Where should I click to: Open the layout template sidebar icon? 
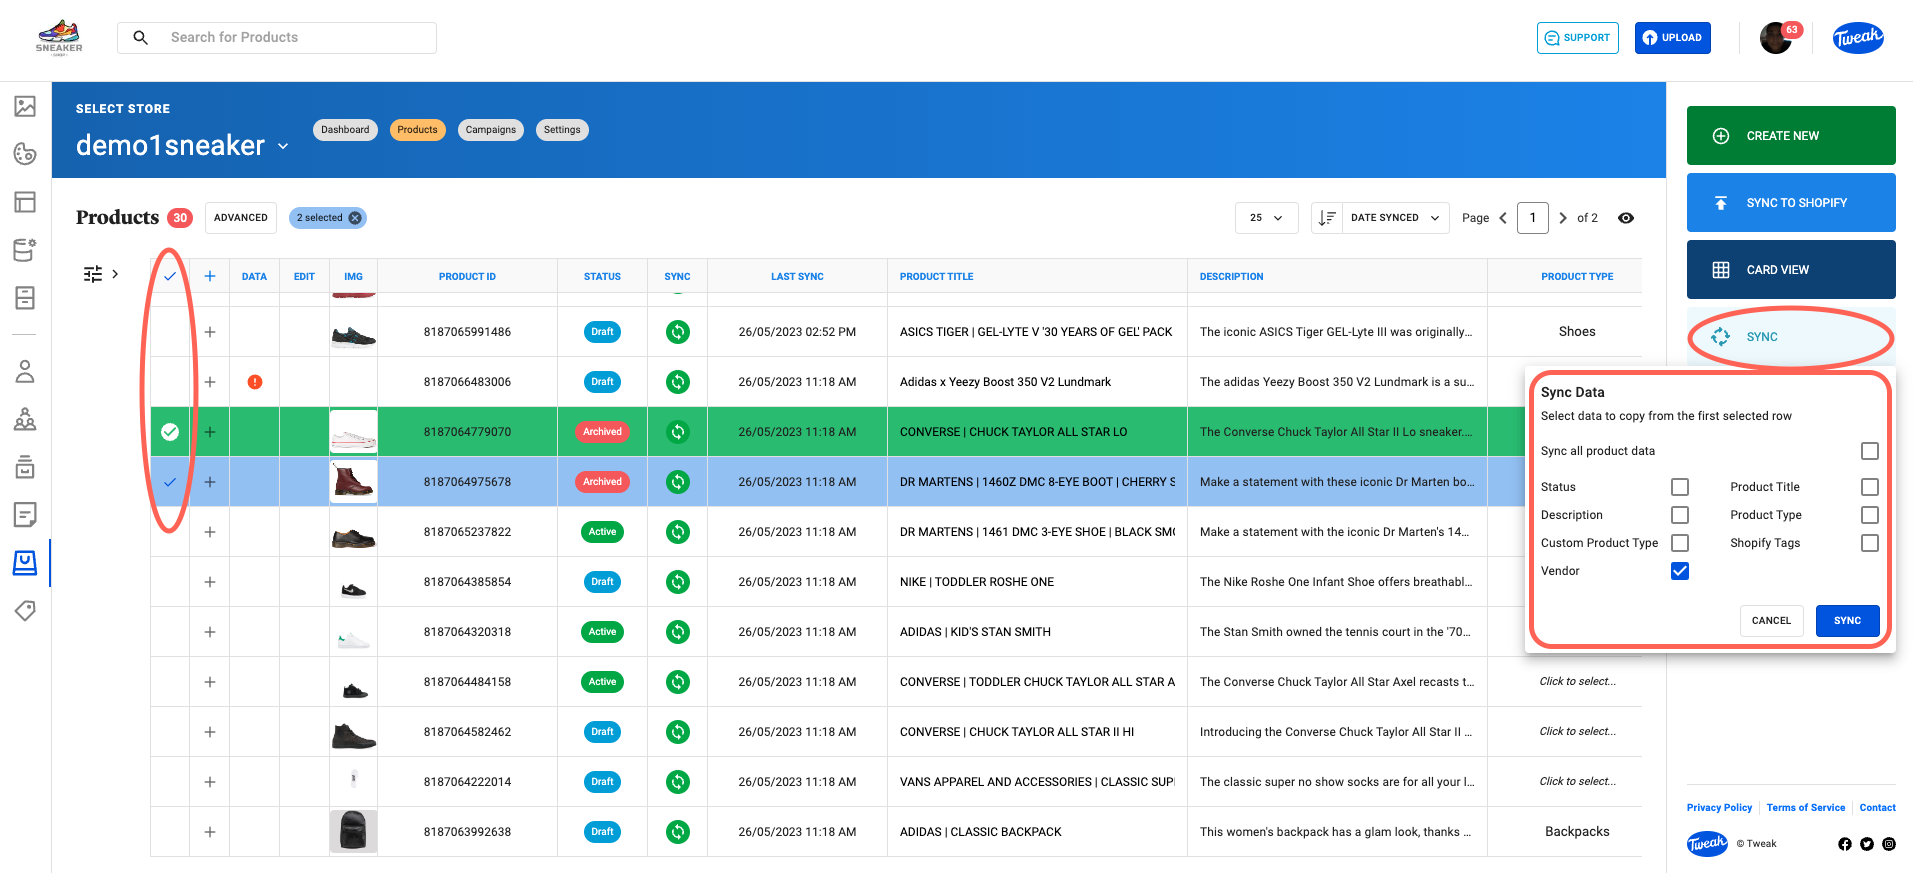(25, 202)
